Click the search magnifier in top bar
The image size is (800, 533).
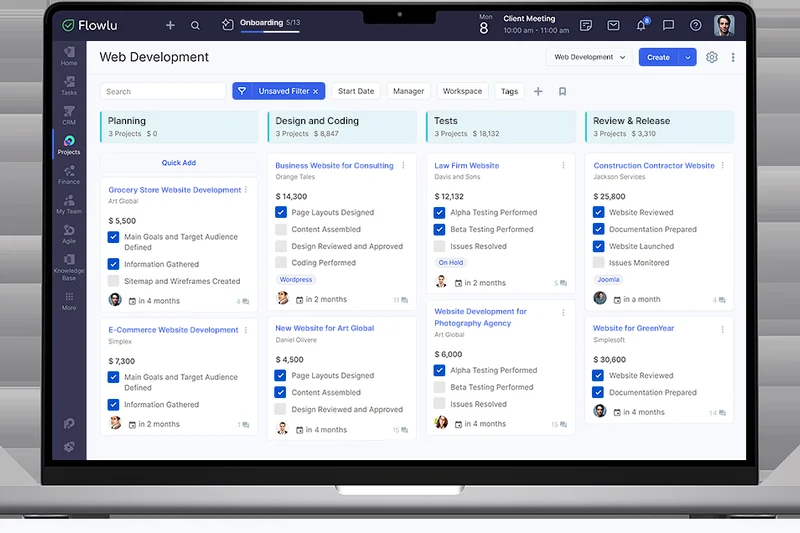pyautogui.click(x=195, y=26)
